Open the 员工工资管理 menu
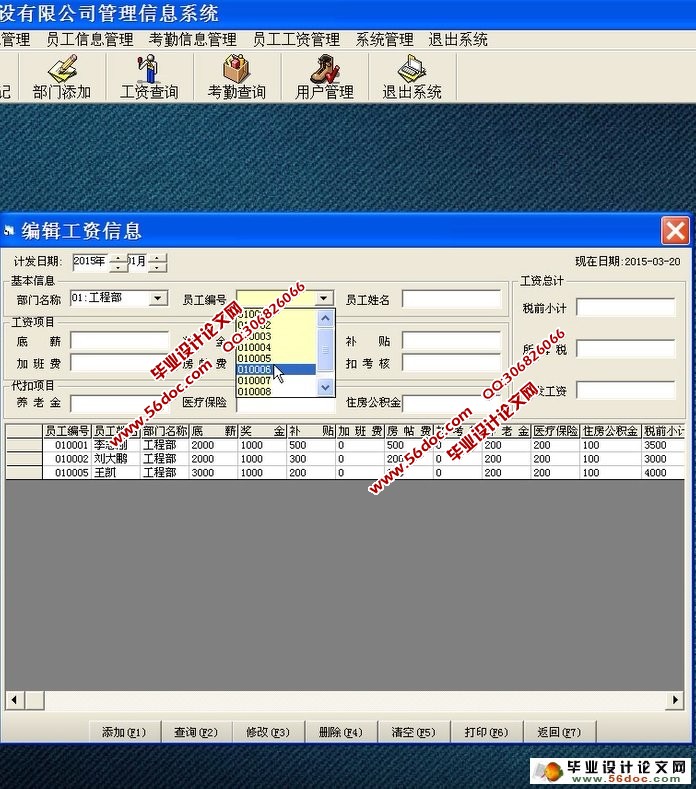Image resolution: width=696 pixels, height=789 pixels. pos(296,40)
